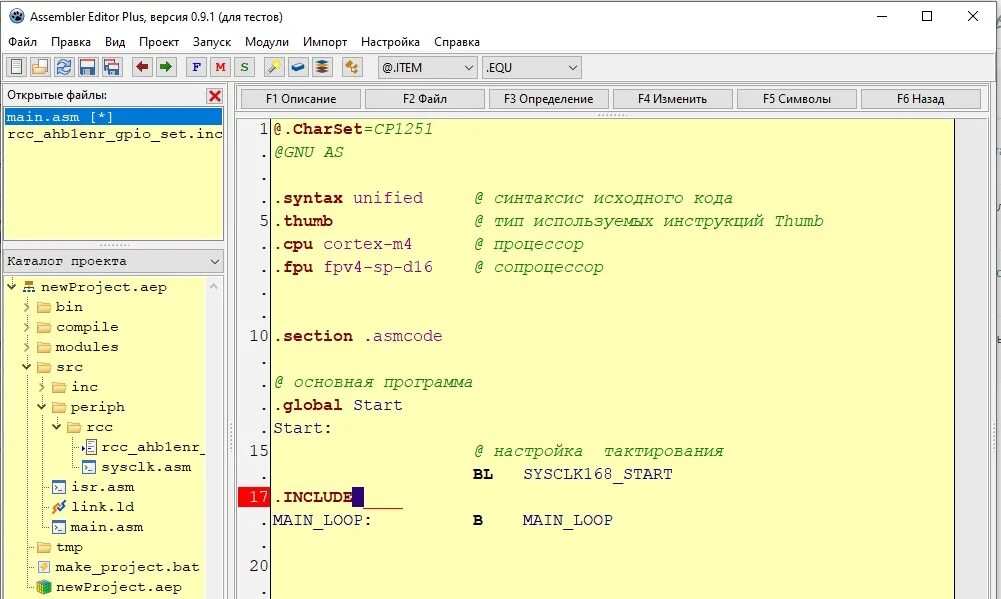Open the Запуск menu
The width and height of the screenshot is (1001, 599).
212,42
